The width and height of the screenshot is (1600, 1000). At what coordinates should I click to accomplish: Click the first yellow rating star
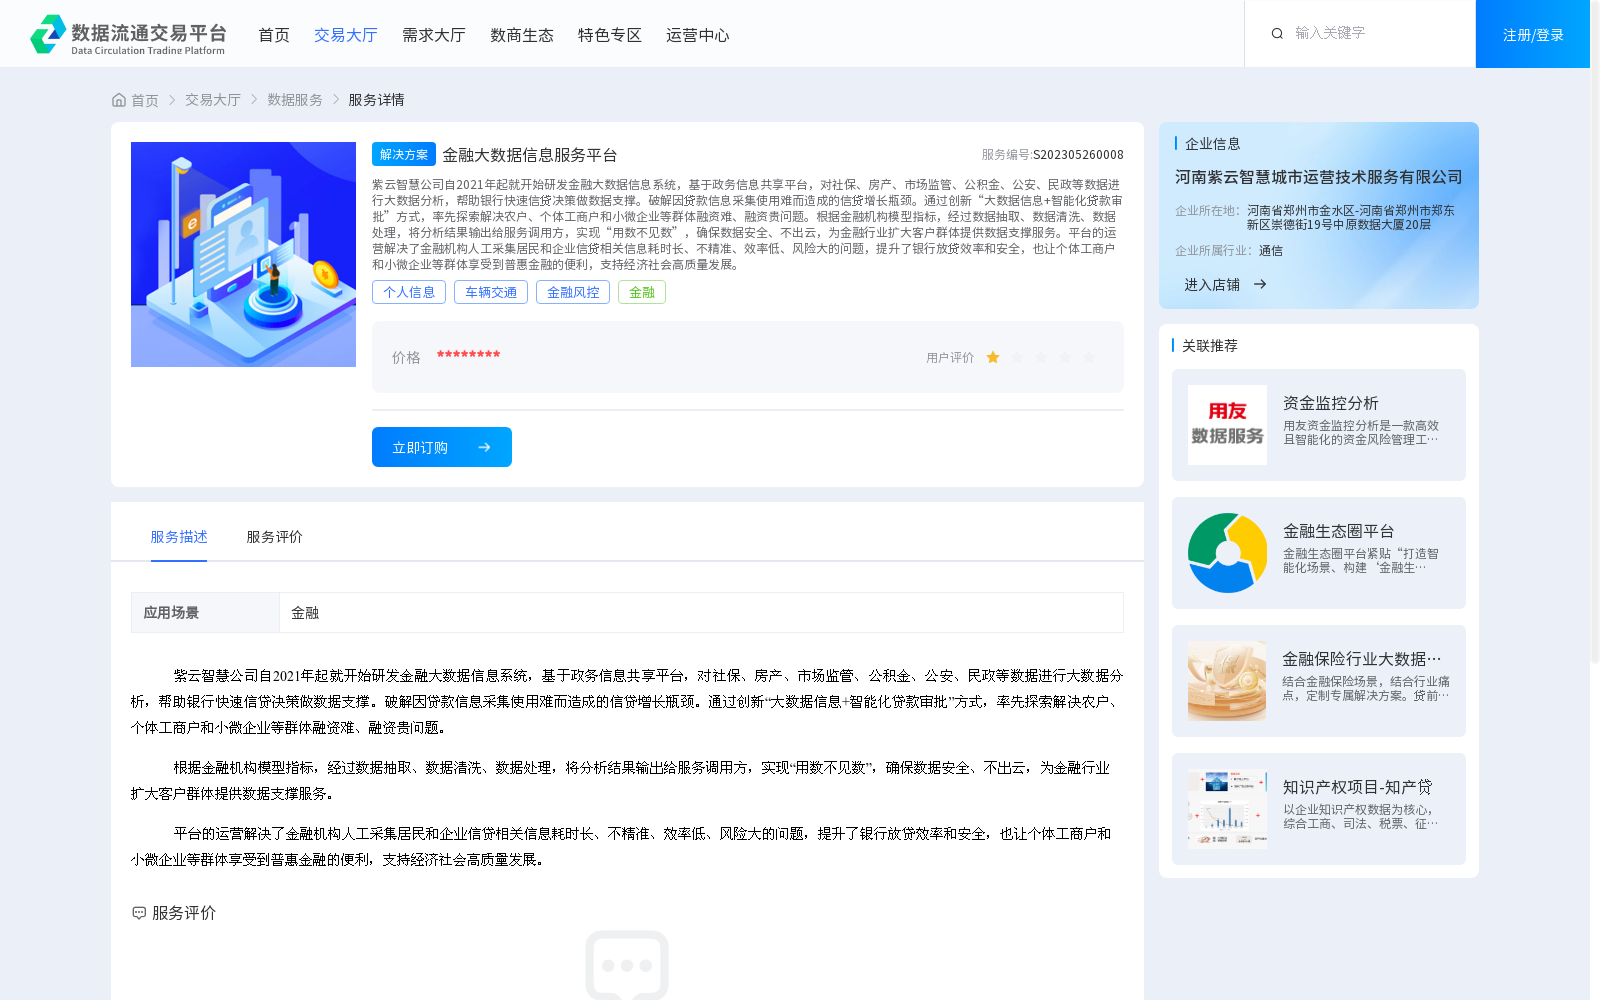tap(993, 358)
